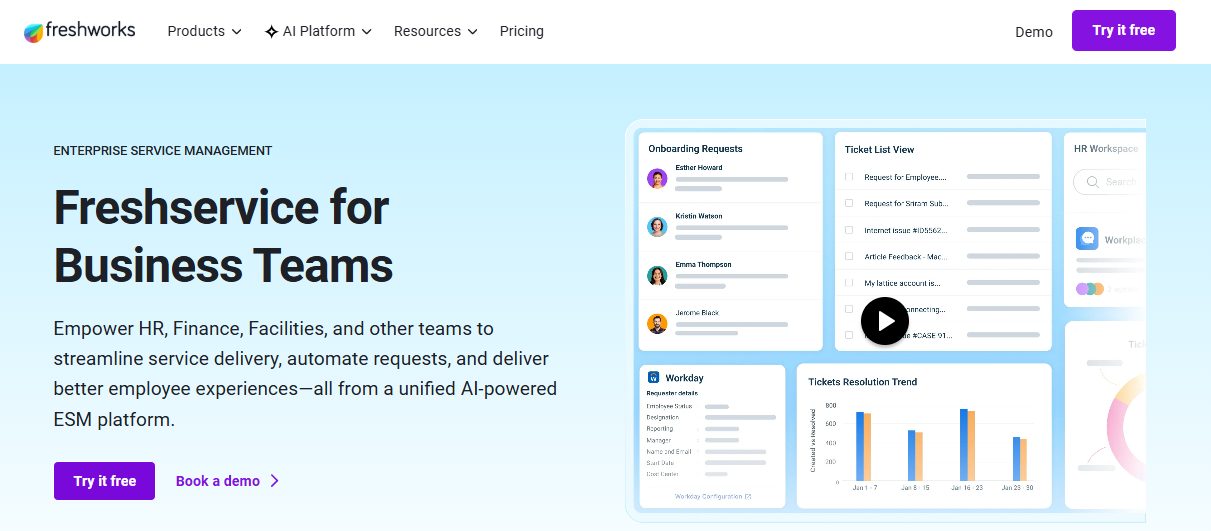Screen dimensions: 1211x531
Task: Click the HR Workspace search magnifier icon
Action: tap(1092, 182)
